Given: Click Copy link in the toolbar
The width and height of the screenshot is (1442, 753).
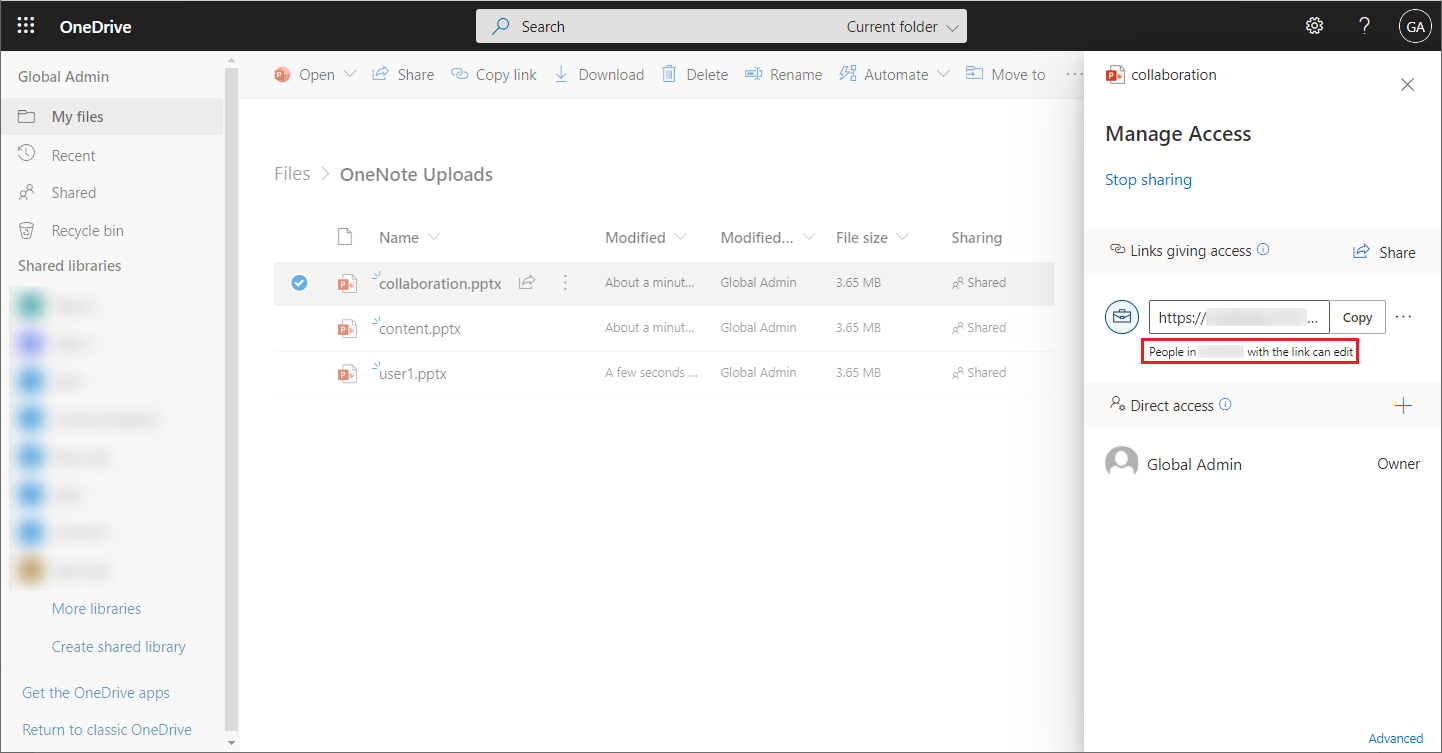Looking at the screenshot, I should click(x=494, y=74).
